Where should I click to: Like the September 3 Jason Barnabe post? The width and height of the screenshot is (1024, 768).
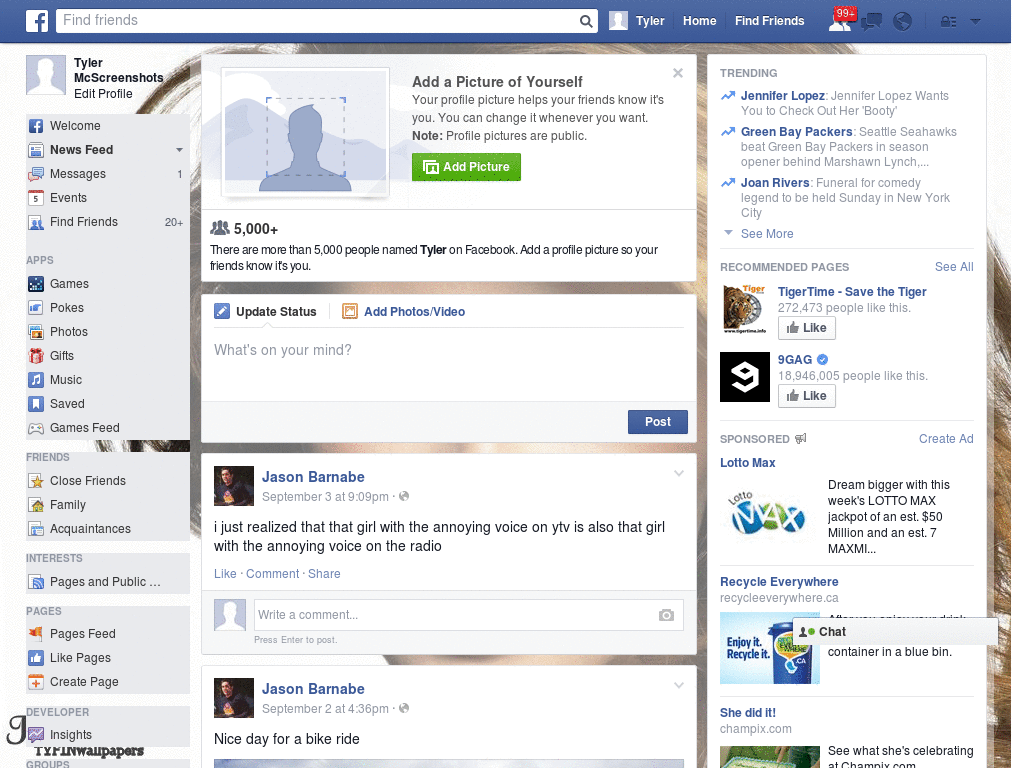[x=225, y=574]
